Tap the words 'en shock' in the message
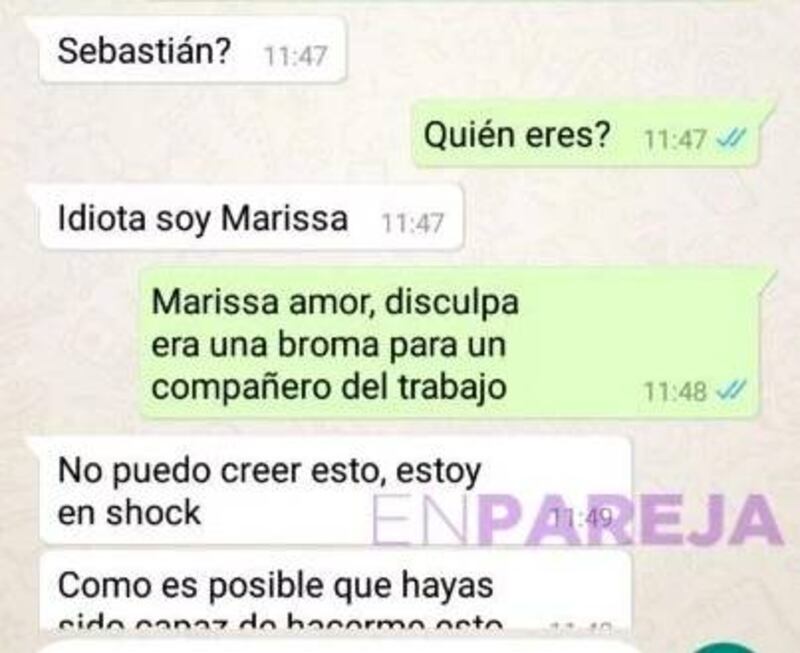Screen dimensions: 800x653 click(129, 512)
